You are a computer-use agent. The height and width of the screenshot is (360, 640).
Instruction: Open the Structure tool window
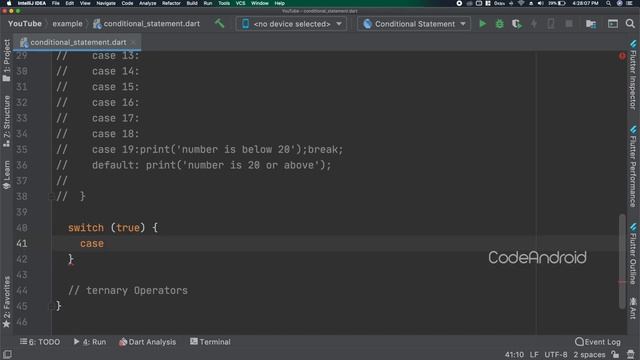point(7,121)
